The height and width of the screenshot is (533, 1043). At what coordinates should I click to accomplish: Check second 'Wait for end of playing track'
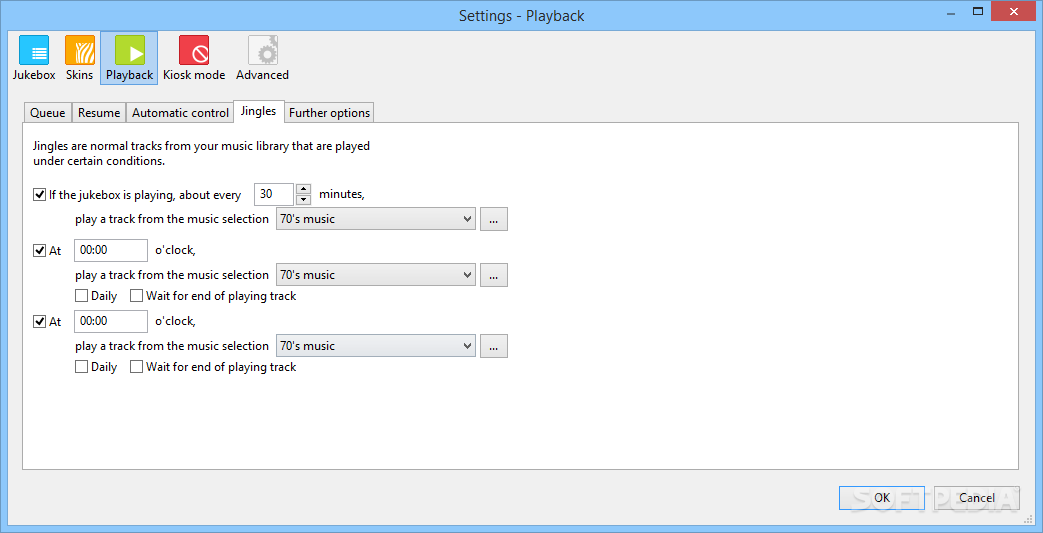click(x=136, y=367)
